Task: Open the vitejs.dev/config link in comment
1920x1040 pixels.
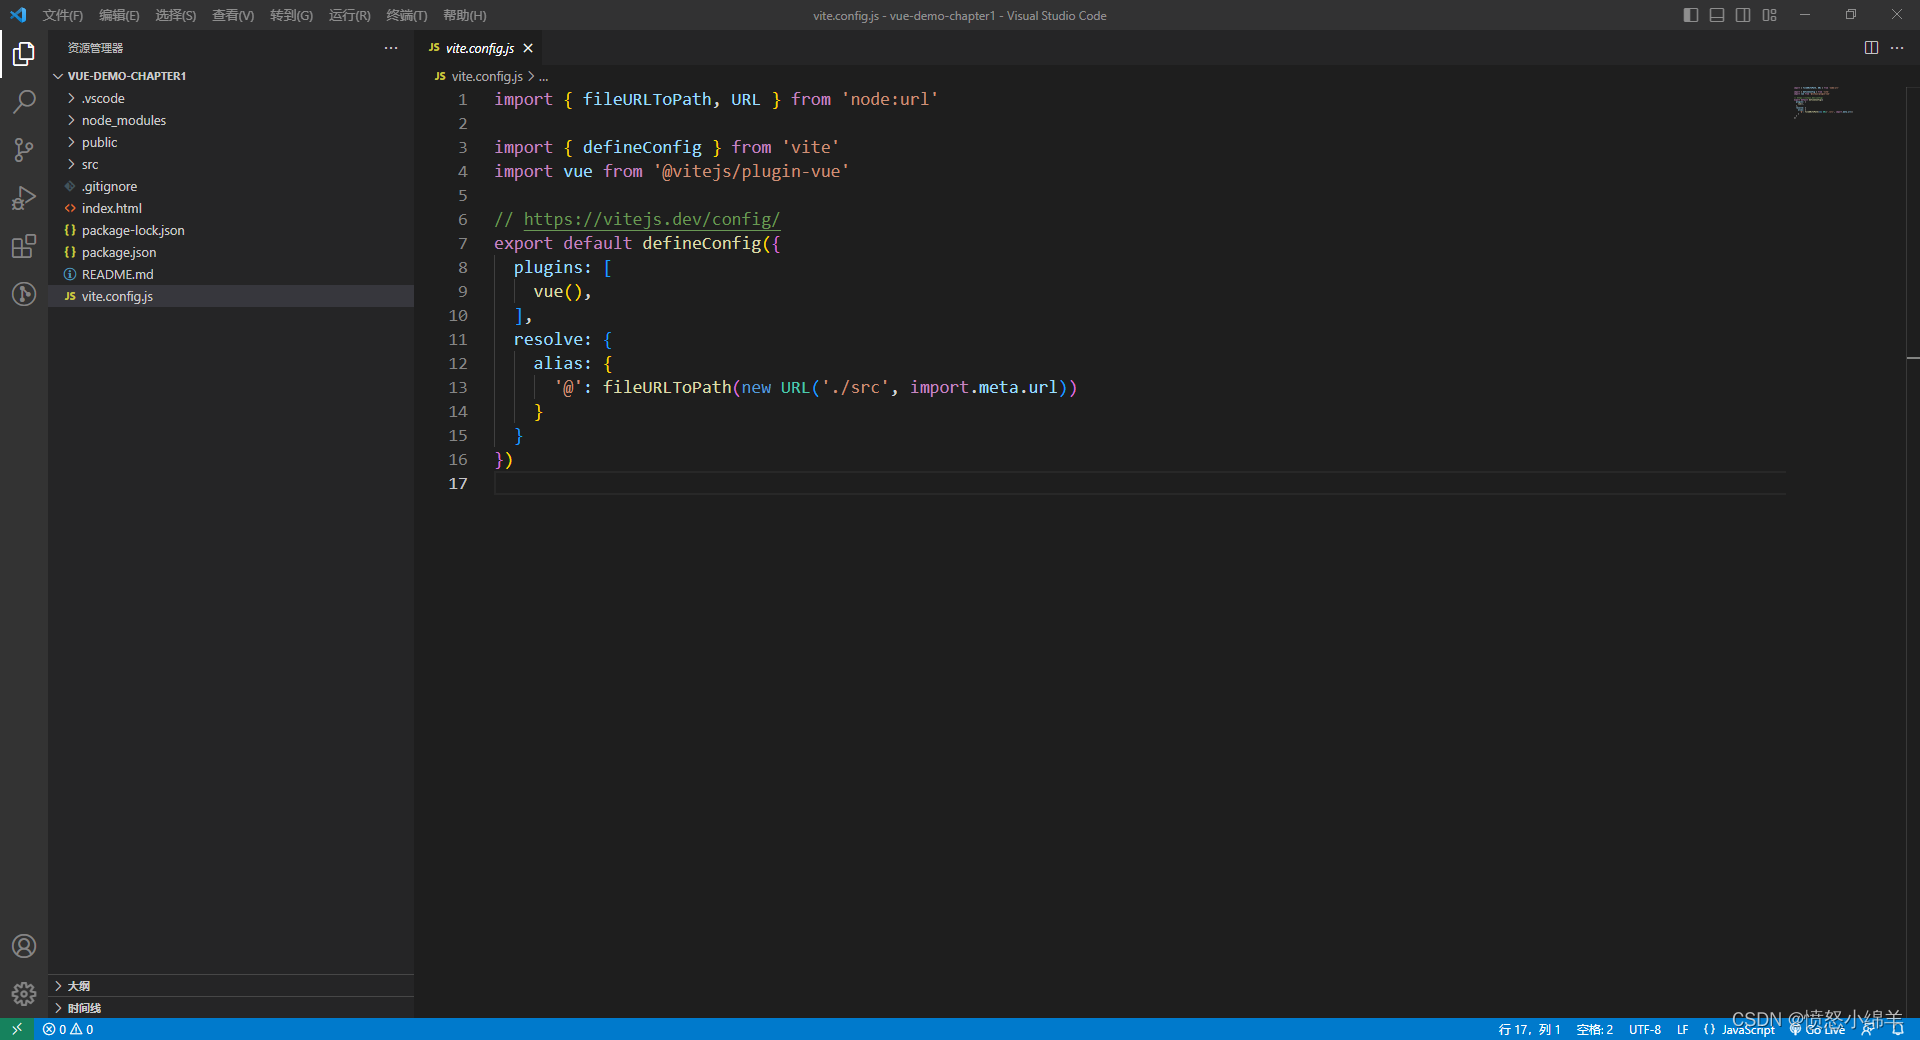Action: (x=651, y=219)
